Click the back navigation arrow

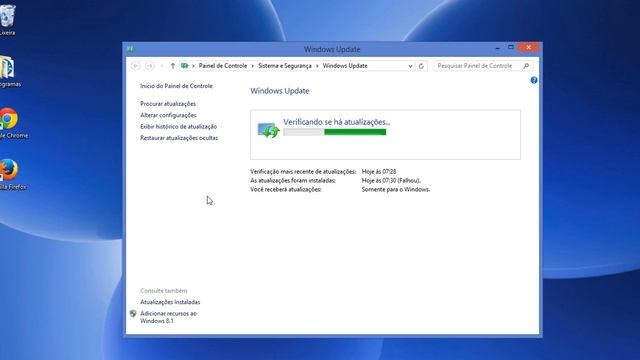(136, 66)
